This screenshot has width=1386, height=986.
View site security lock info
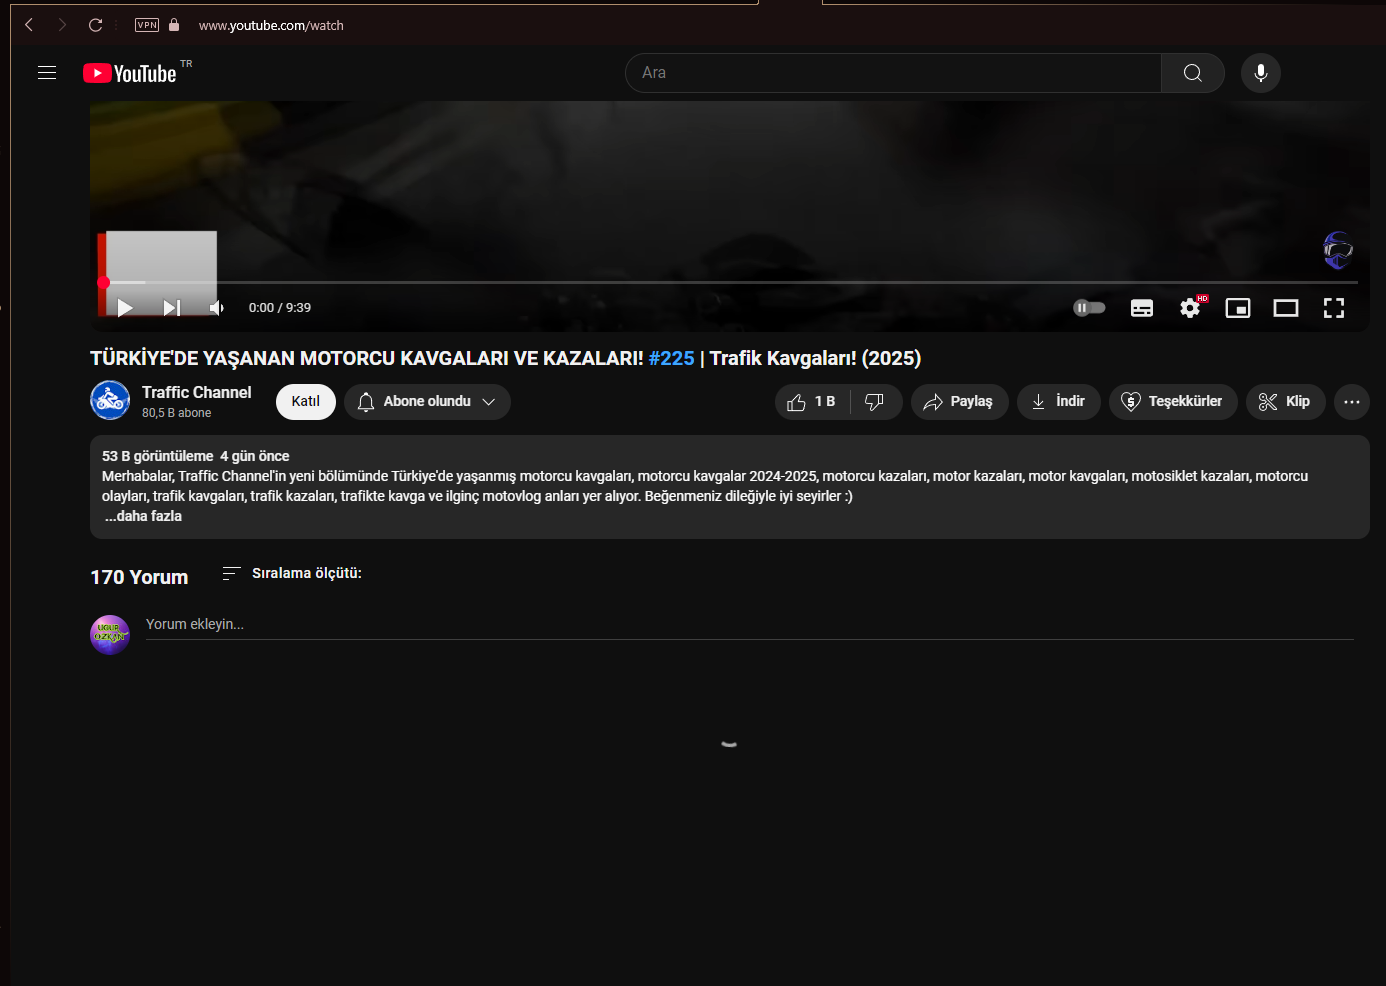click(x=174, y=25)
